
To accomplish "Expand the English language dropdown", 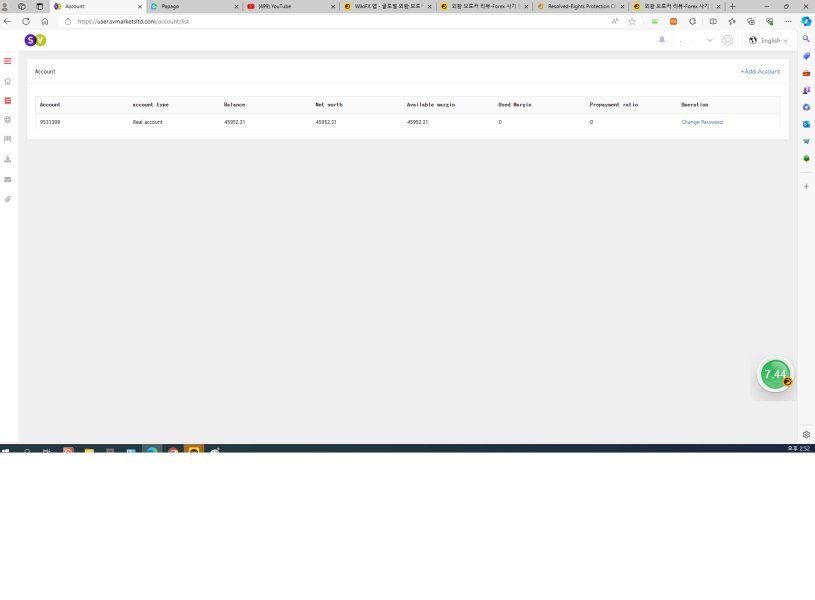I will click(x=768, y=40).
